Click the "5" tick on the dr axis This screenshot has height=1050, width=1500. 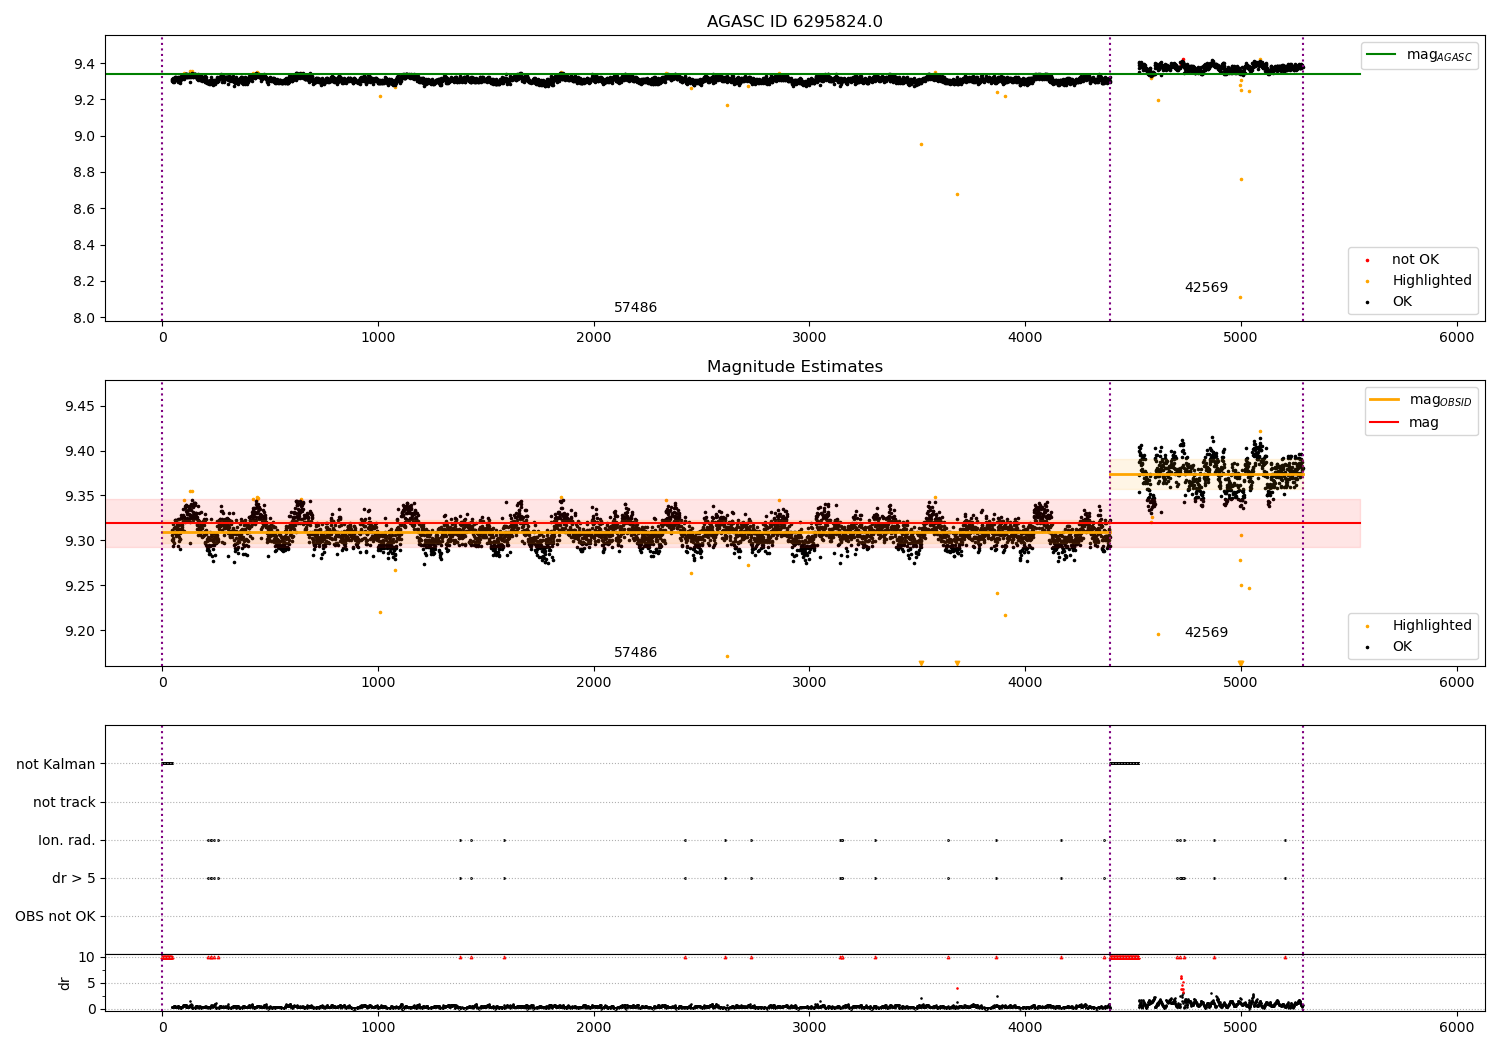click(x=92, y=984)
